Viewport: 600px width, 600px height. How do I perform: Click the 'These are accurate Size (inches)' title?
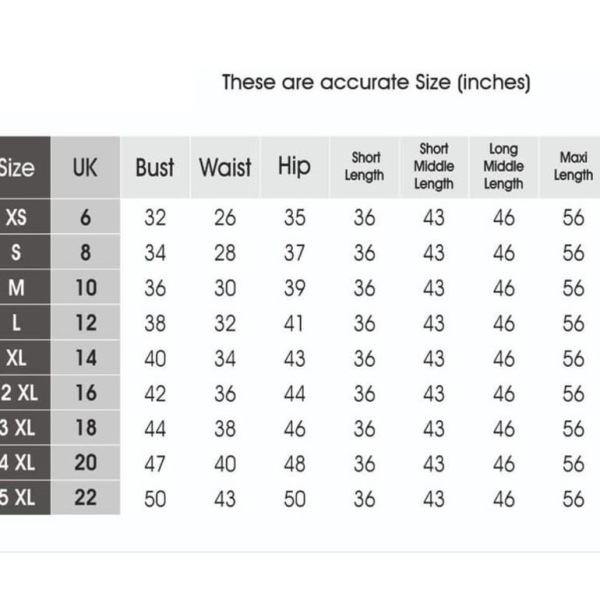(375, 82)
